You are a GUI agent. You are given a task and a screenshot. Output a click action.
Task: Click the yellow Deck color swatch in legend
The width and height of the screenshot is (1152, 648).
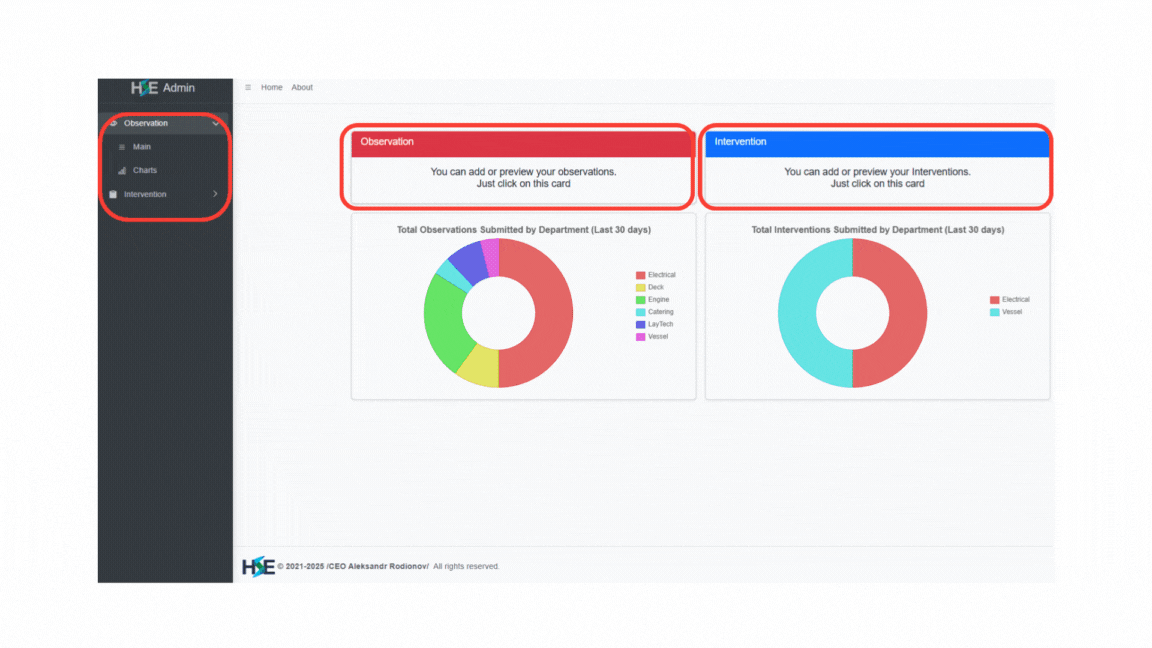[640, 287]
